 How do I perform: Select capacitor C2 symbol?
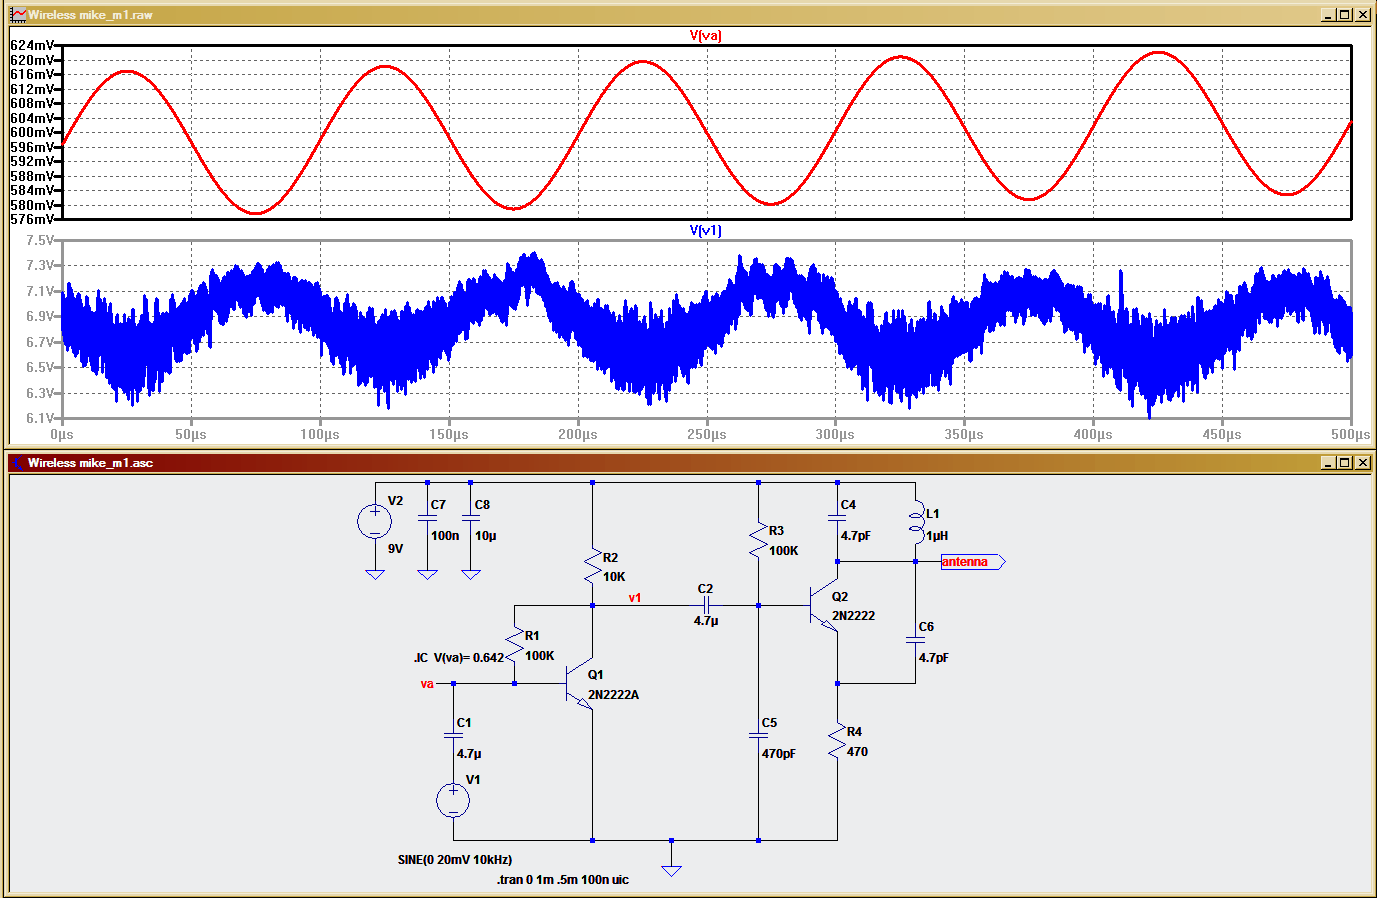tap(706, 605)
